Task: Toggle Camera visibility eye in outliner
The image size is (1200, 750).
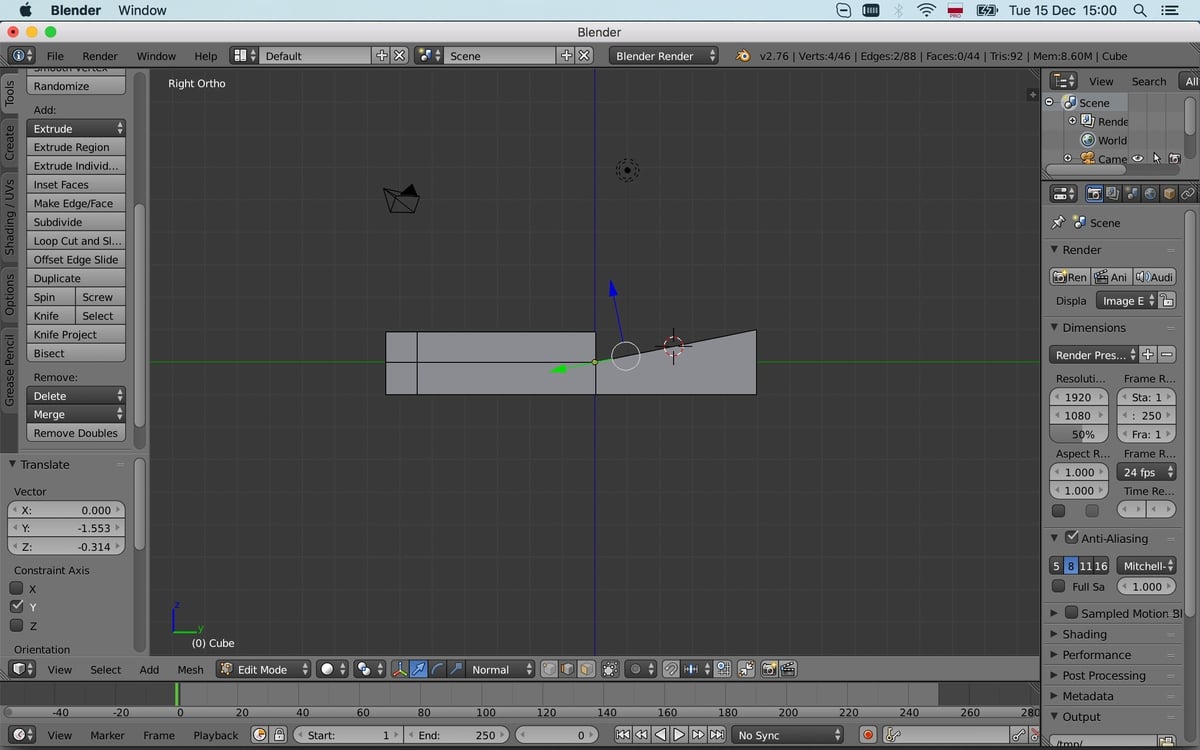Action: [x=1138, y=158]
